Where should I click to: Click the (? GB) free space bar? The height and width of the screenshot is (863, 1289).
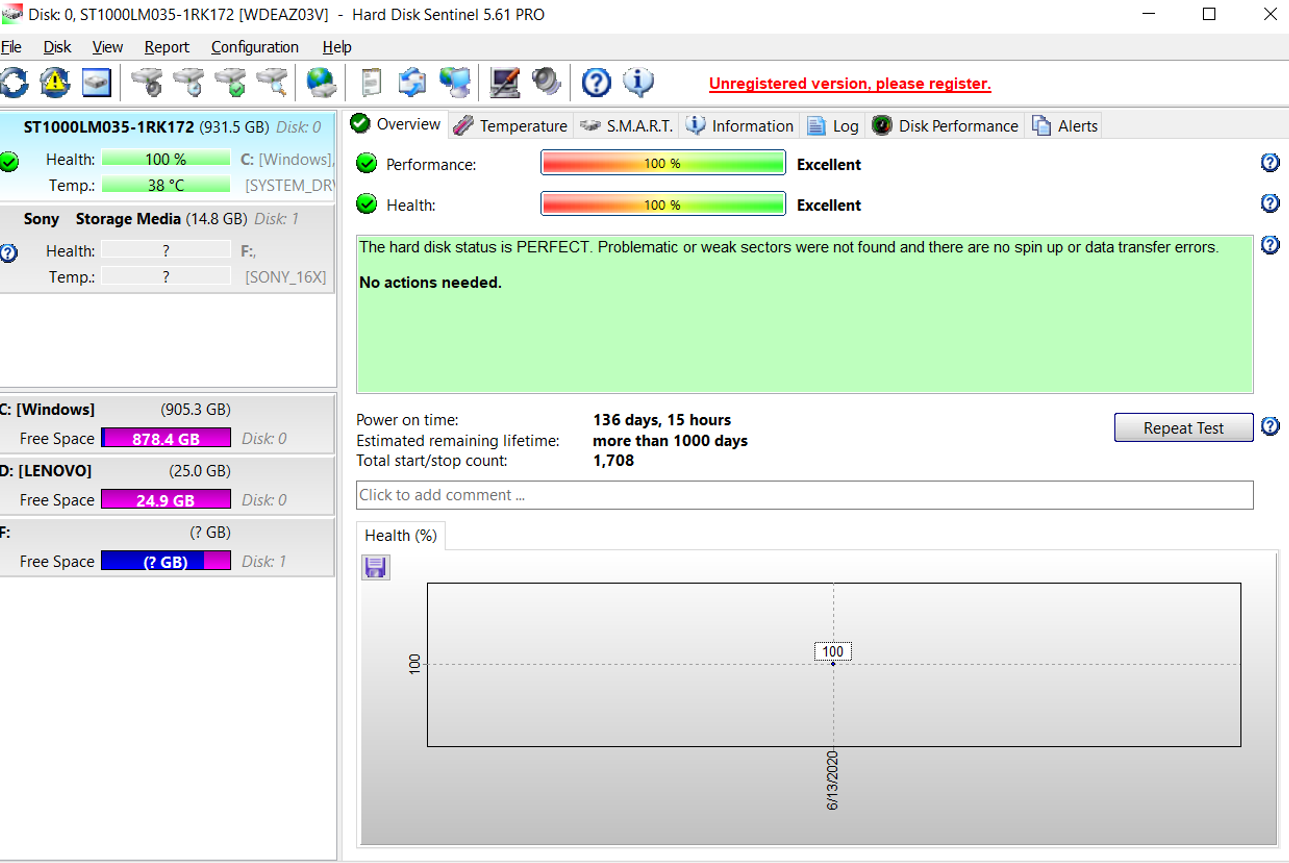pyautogui.click(x=166, y=562)
